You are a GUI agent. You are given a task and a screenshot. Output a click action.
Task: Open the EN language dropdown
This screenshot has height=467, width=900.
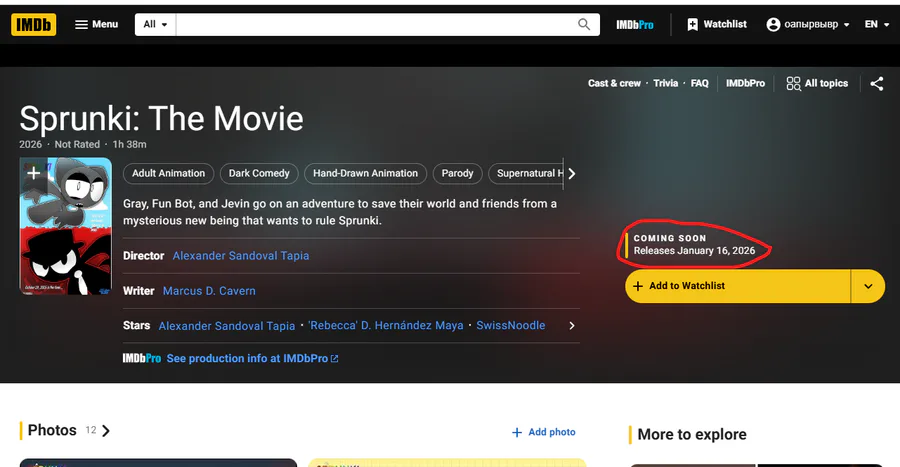tap(876, 25)
